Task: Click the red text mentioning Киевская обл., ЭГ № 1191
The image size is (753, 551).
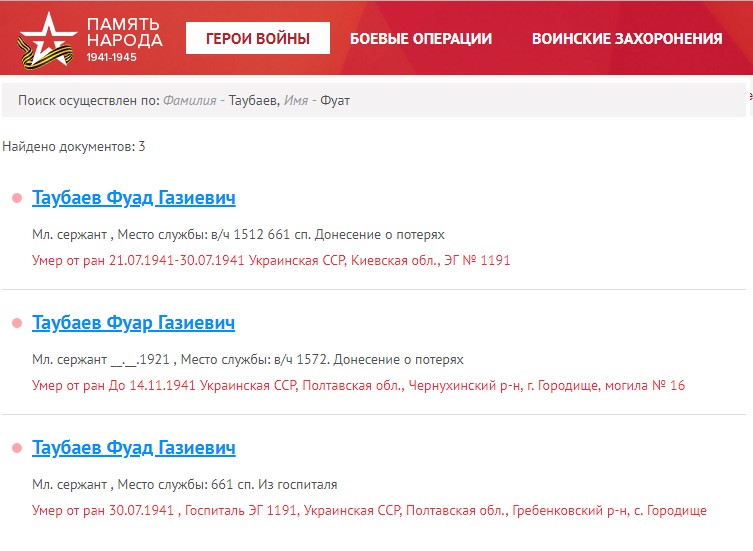Action: [271, 260]
